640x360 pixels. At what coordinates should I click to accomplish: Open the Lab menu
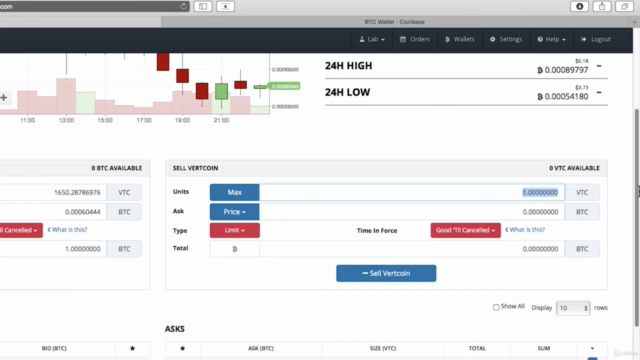coord(372,39)
